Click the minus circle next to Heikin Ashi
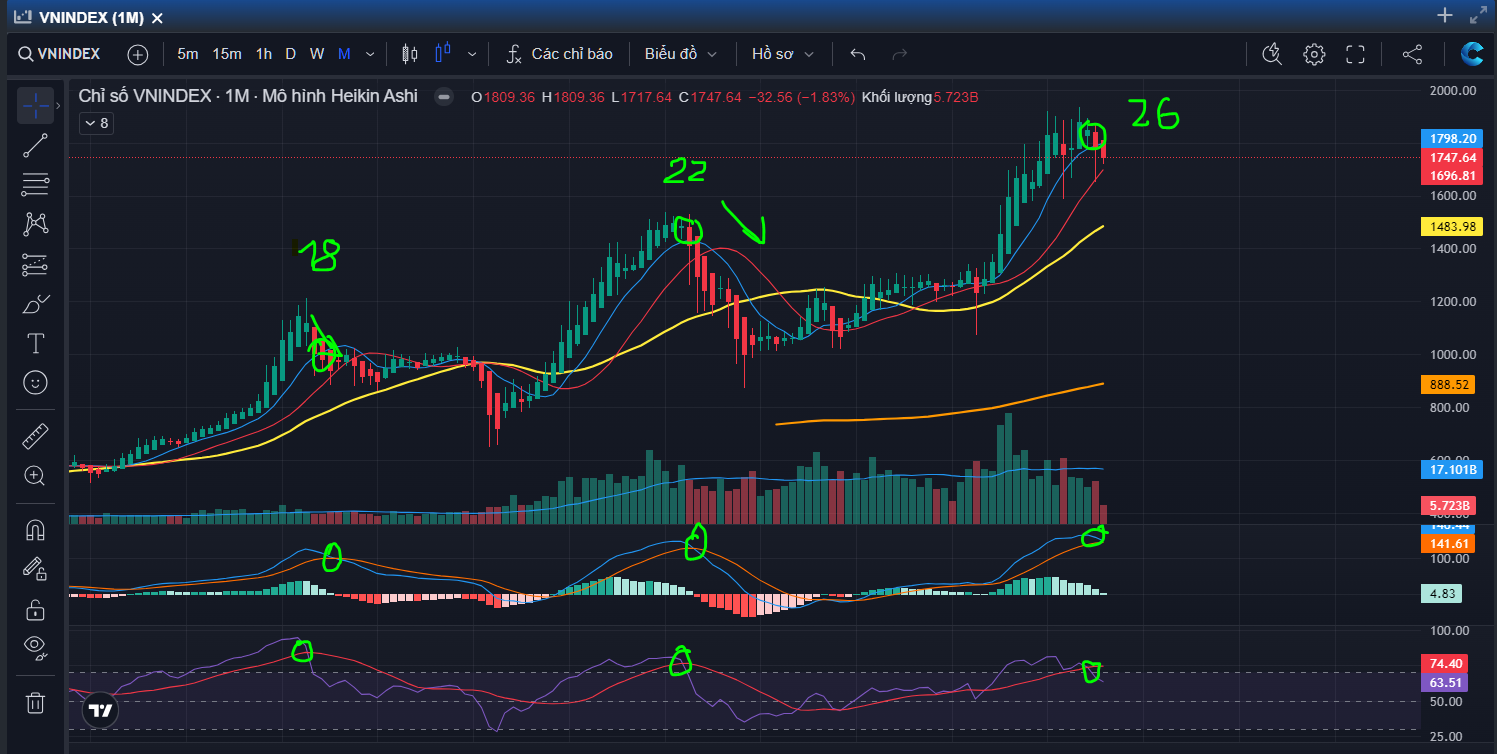 (x=444, y=97)
